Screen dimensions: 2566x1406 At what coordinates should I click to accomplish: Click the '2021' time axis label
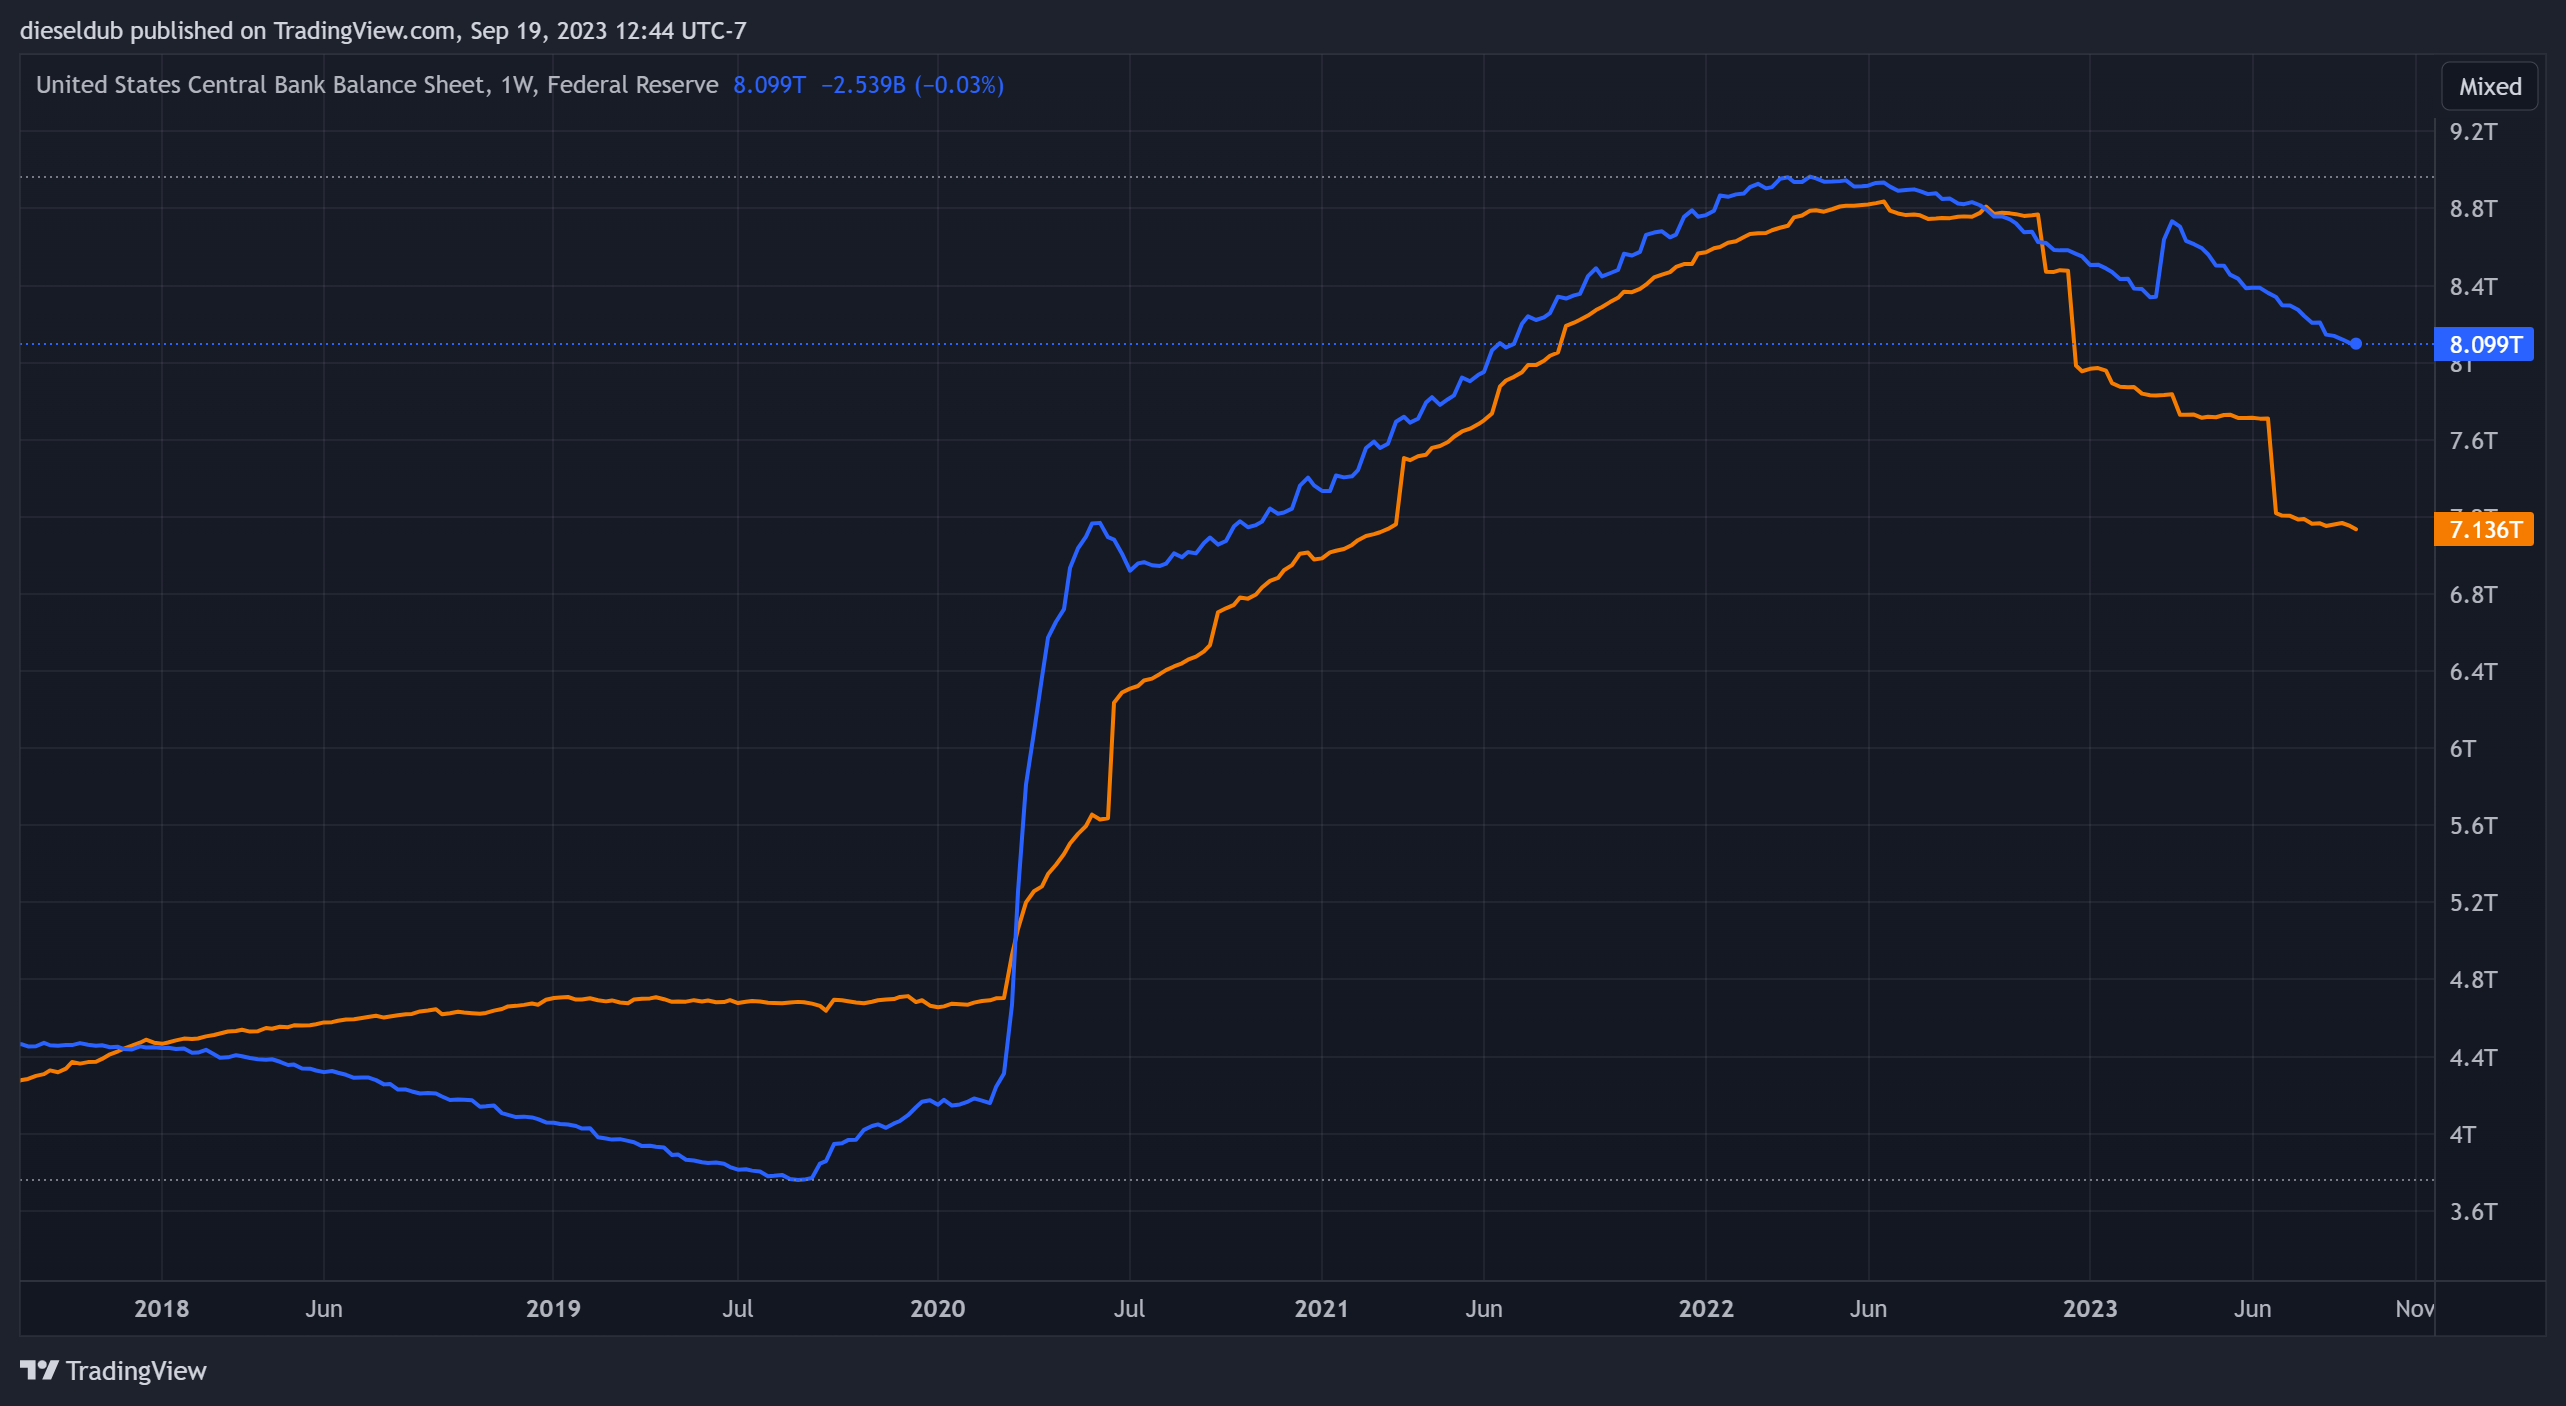1321,1308
